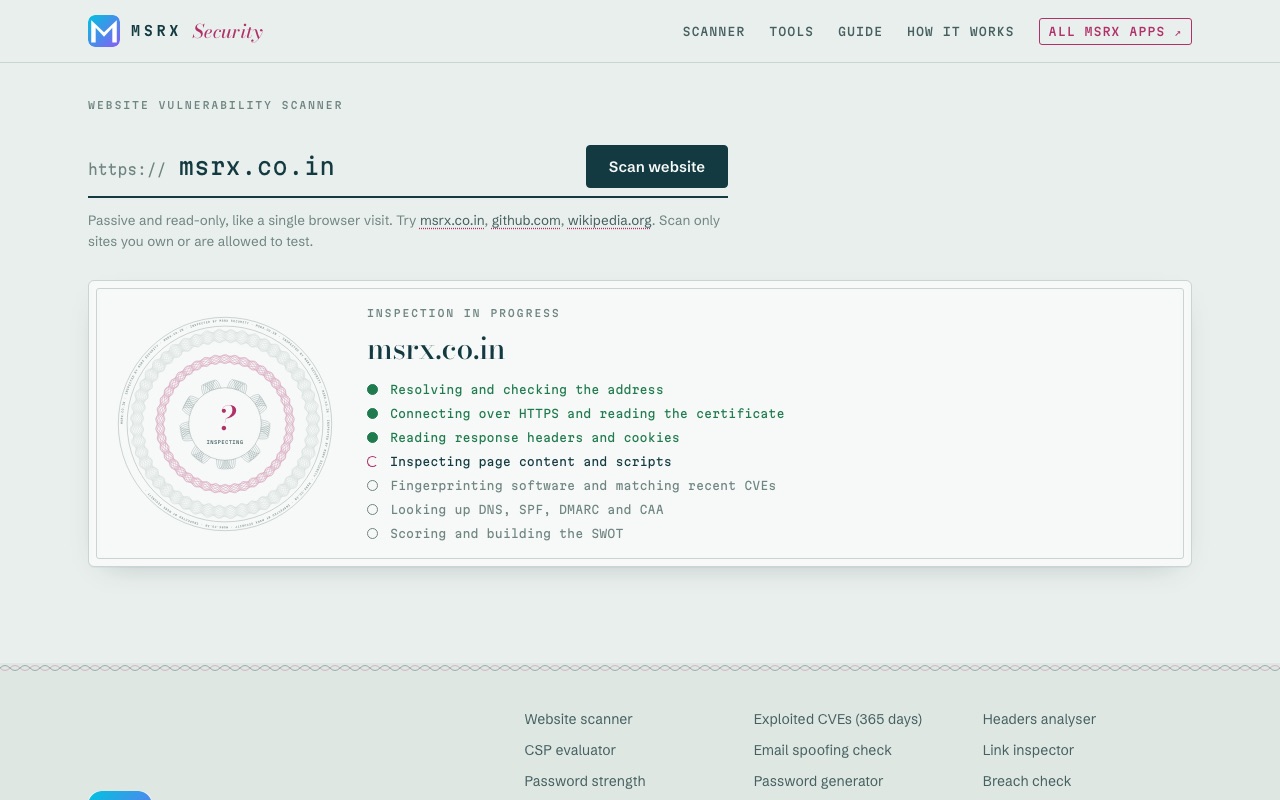The height and width of the screenshot is (800, 1280).
Task: Open Password generator footer link
Action: tap(818, 781)
